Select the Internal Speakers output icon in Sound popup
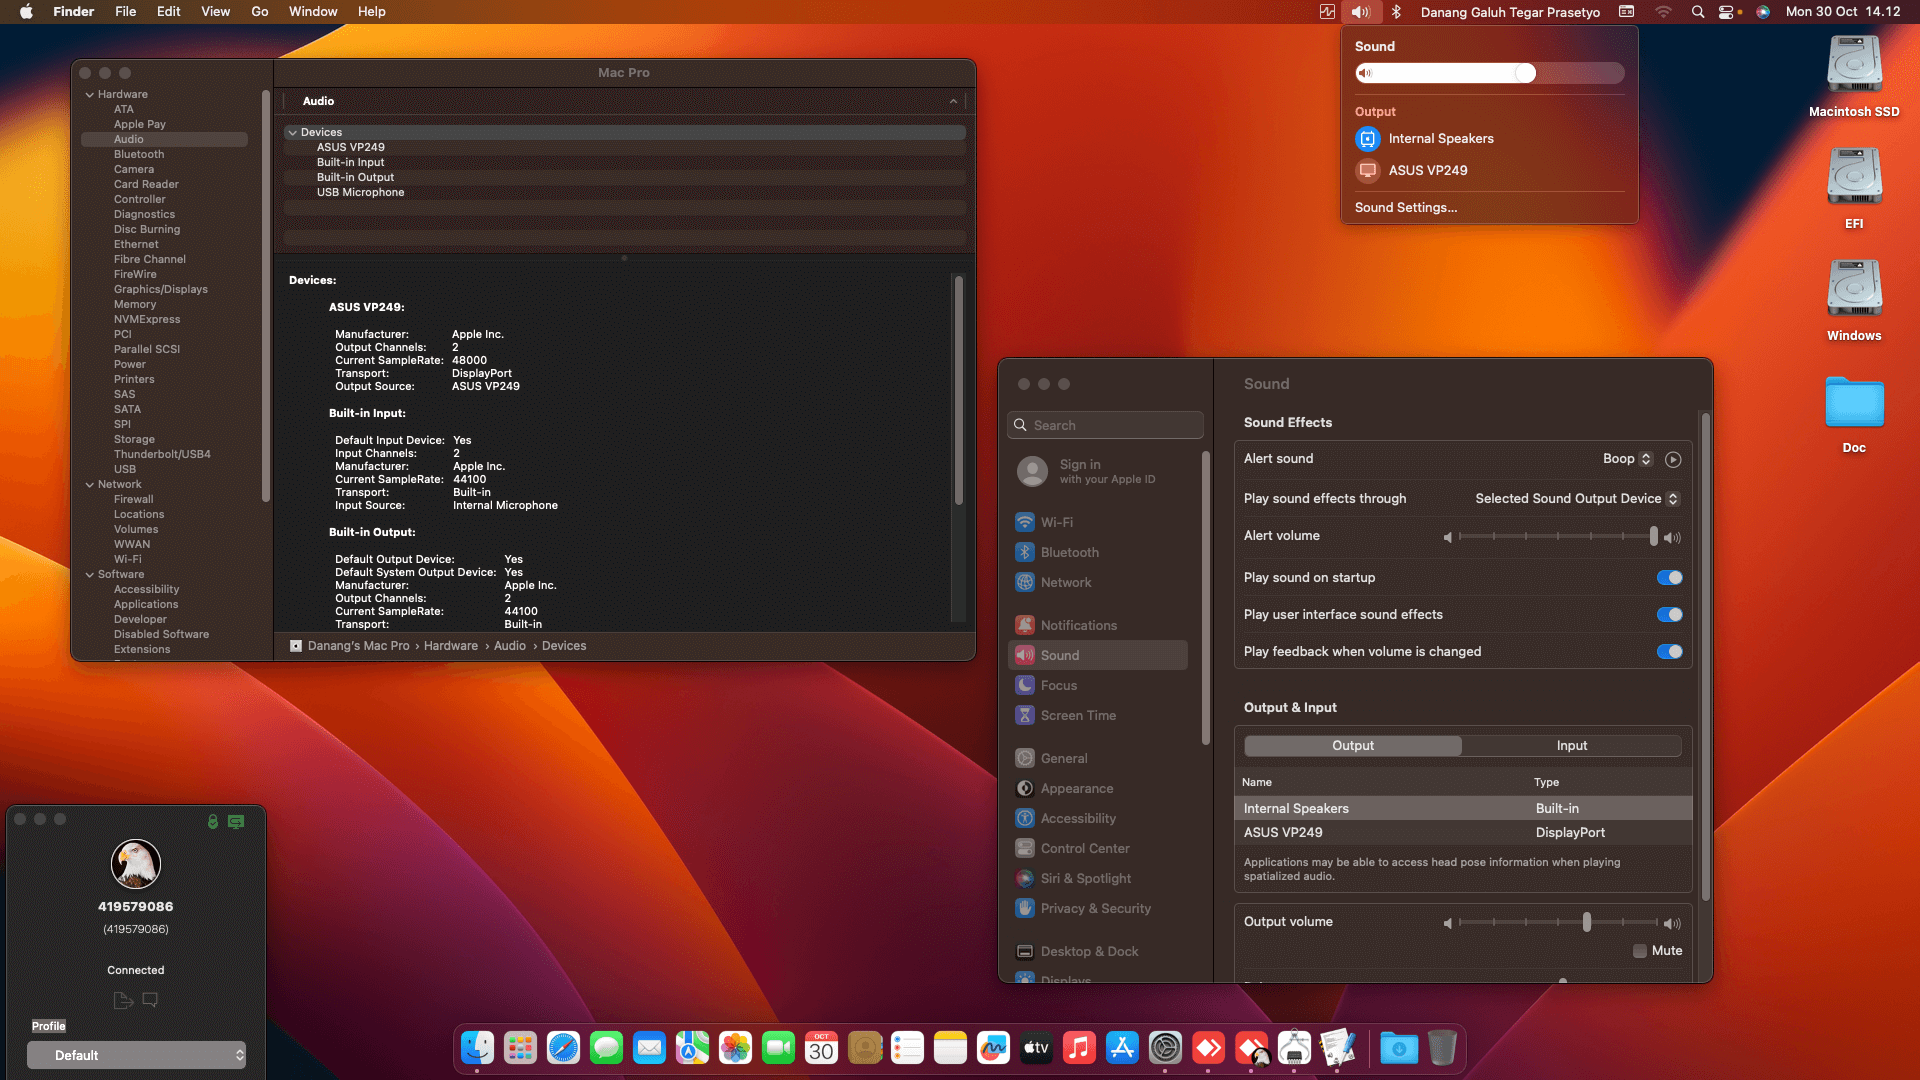1920x1080 pixels. click(x=1368, y=139)
